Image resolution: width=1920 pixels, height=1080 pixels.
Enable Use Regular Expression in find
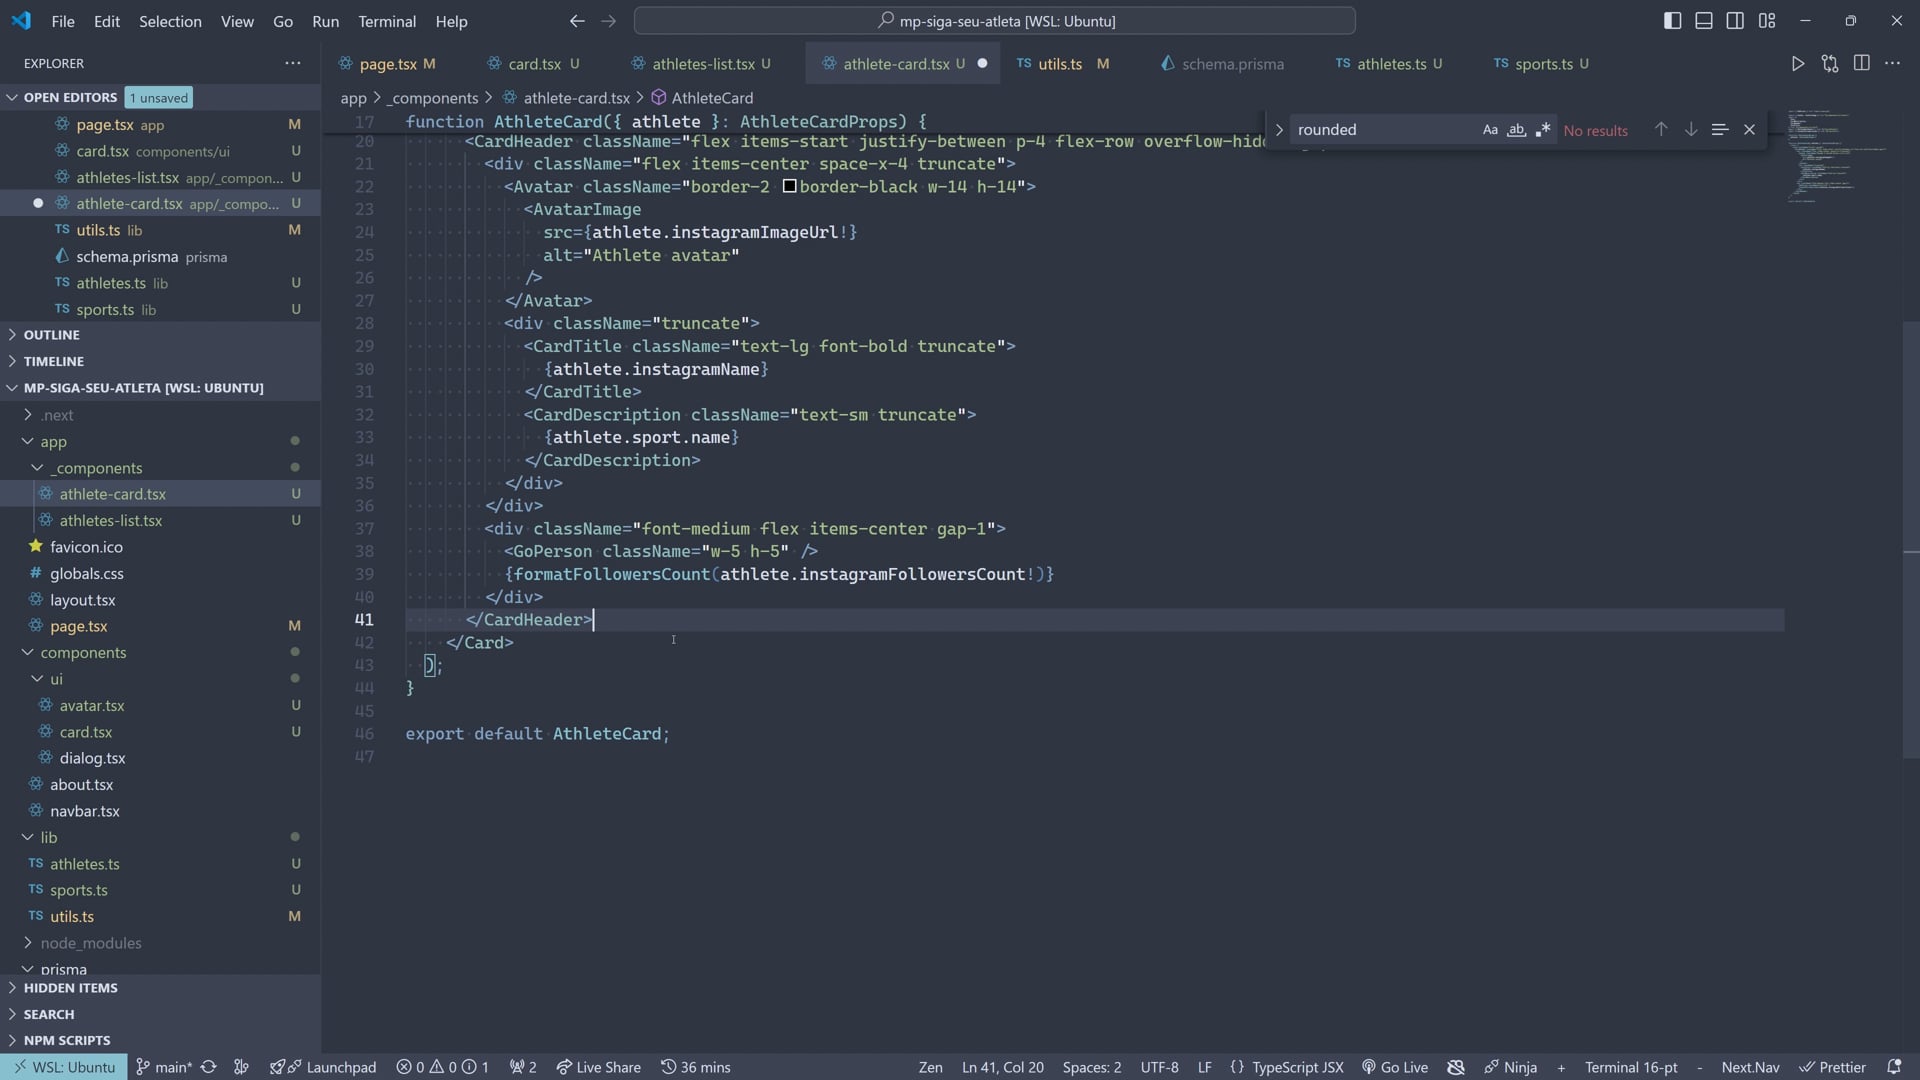pos(1543,130)
